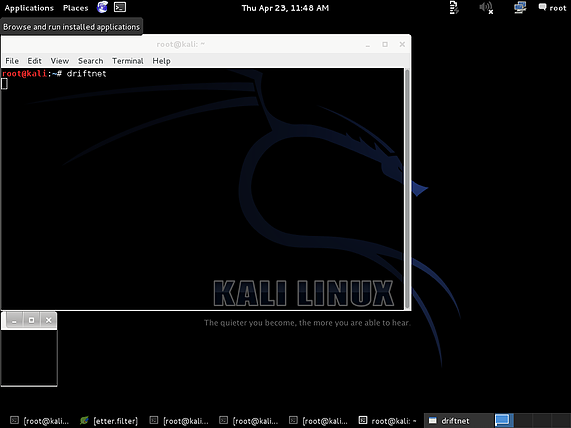
Task: Switch to [etter.filter] taskbar window
Action: [109, 421]
